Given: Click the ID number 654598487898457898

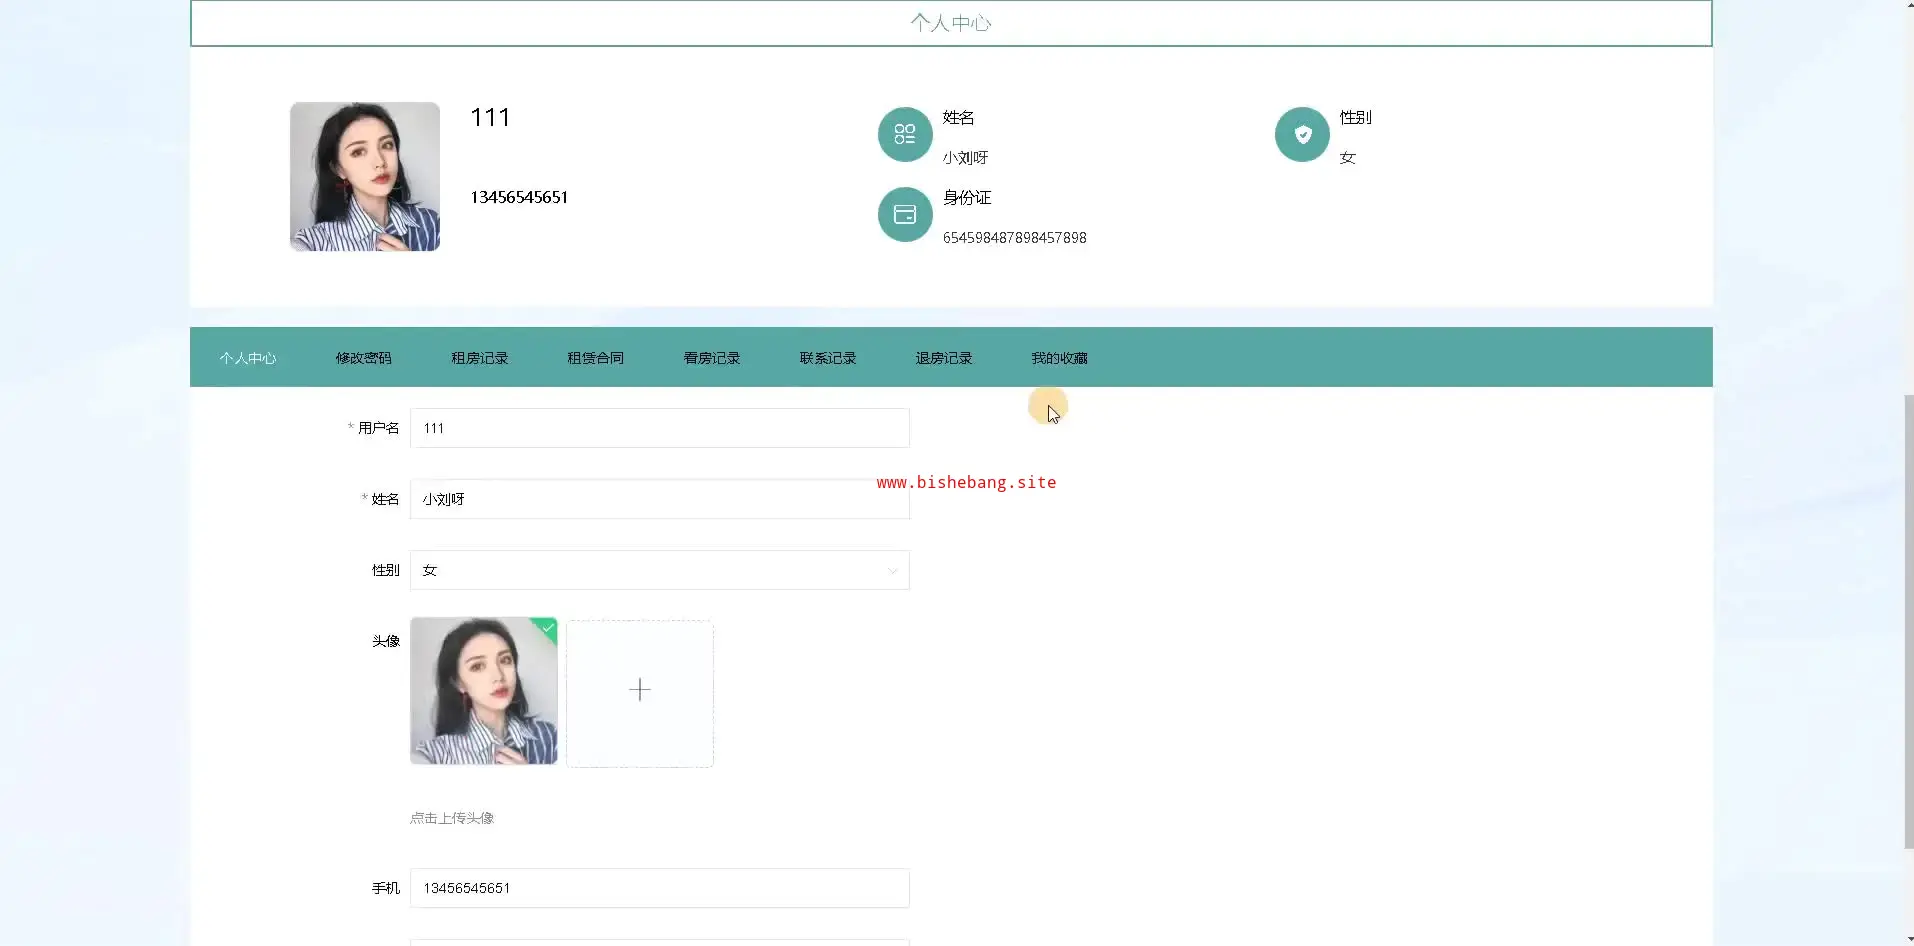Looking at the screenshot, I should tap(1015, 238).
